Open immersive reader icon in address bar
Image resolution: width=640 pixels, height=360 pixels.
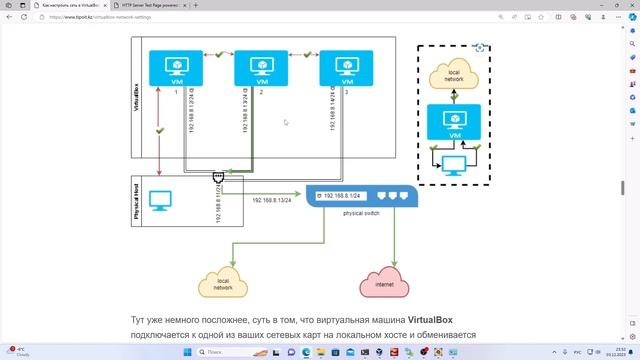[x=528, y=17]
